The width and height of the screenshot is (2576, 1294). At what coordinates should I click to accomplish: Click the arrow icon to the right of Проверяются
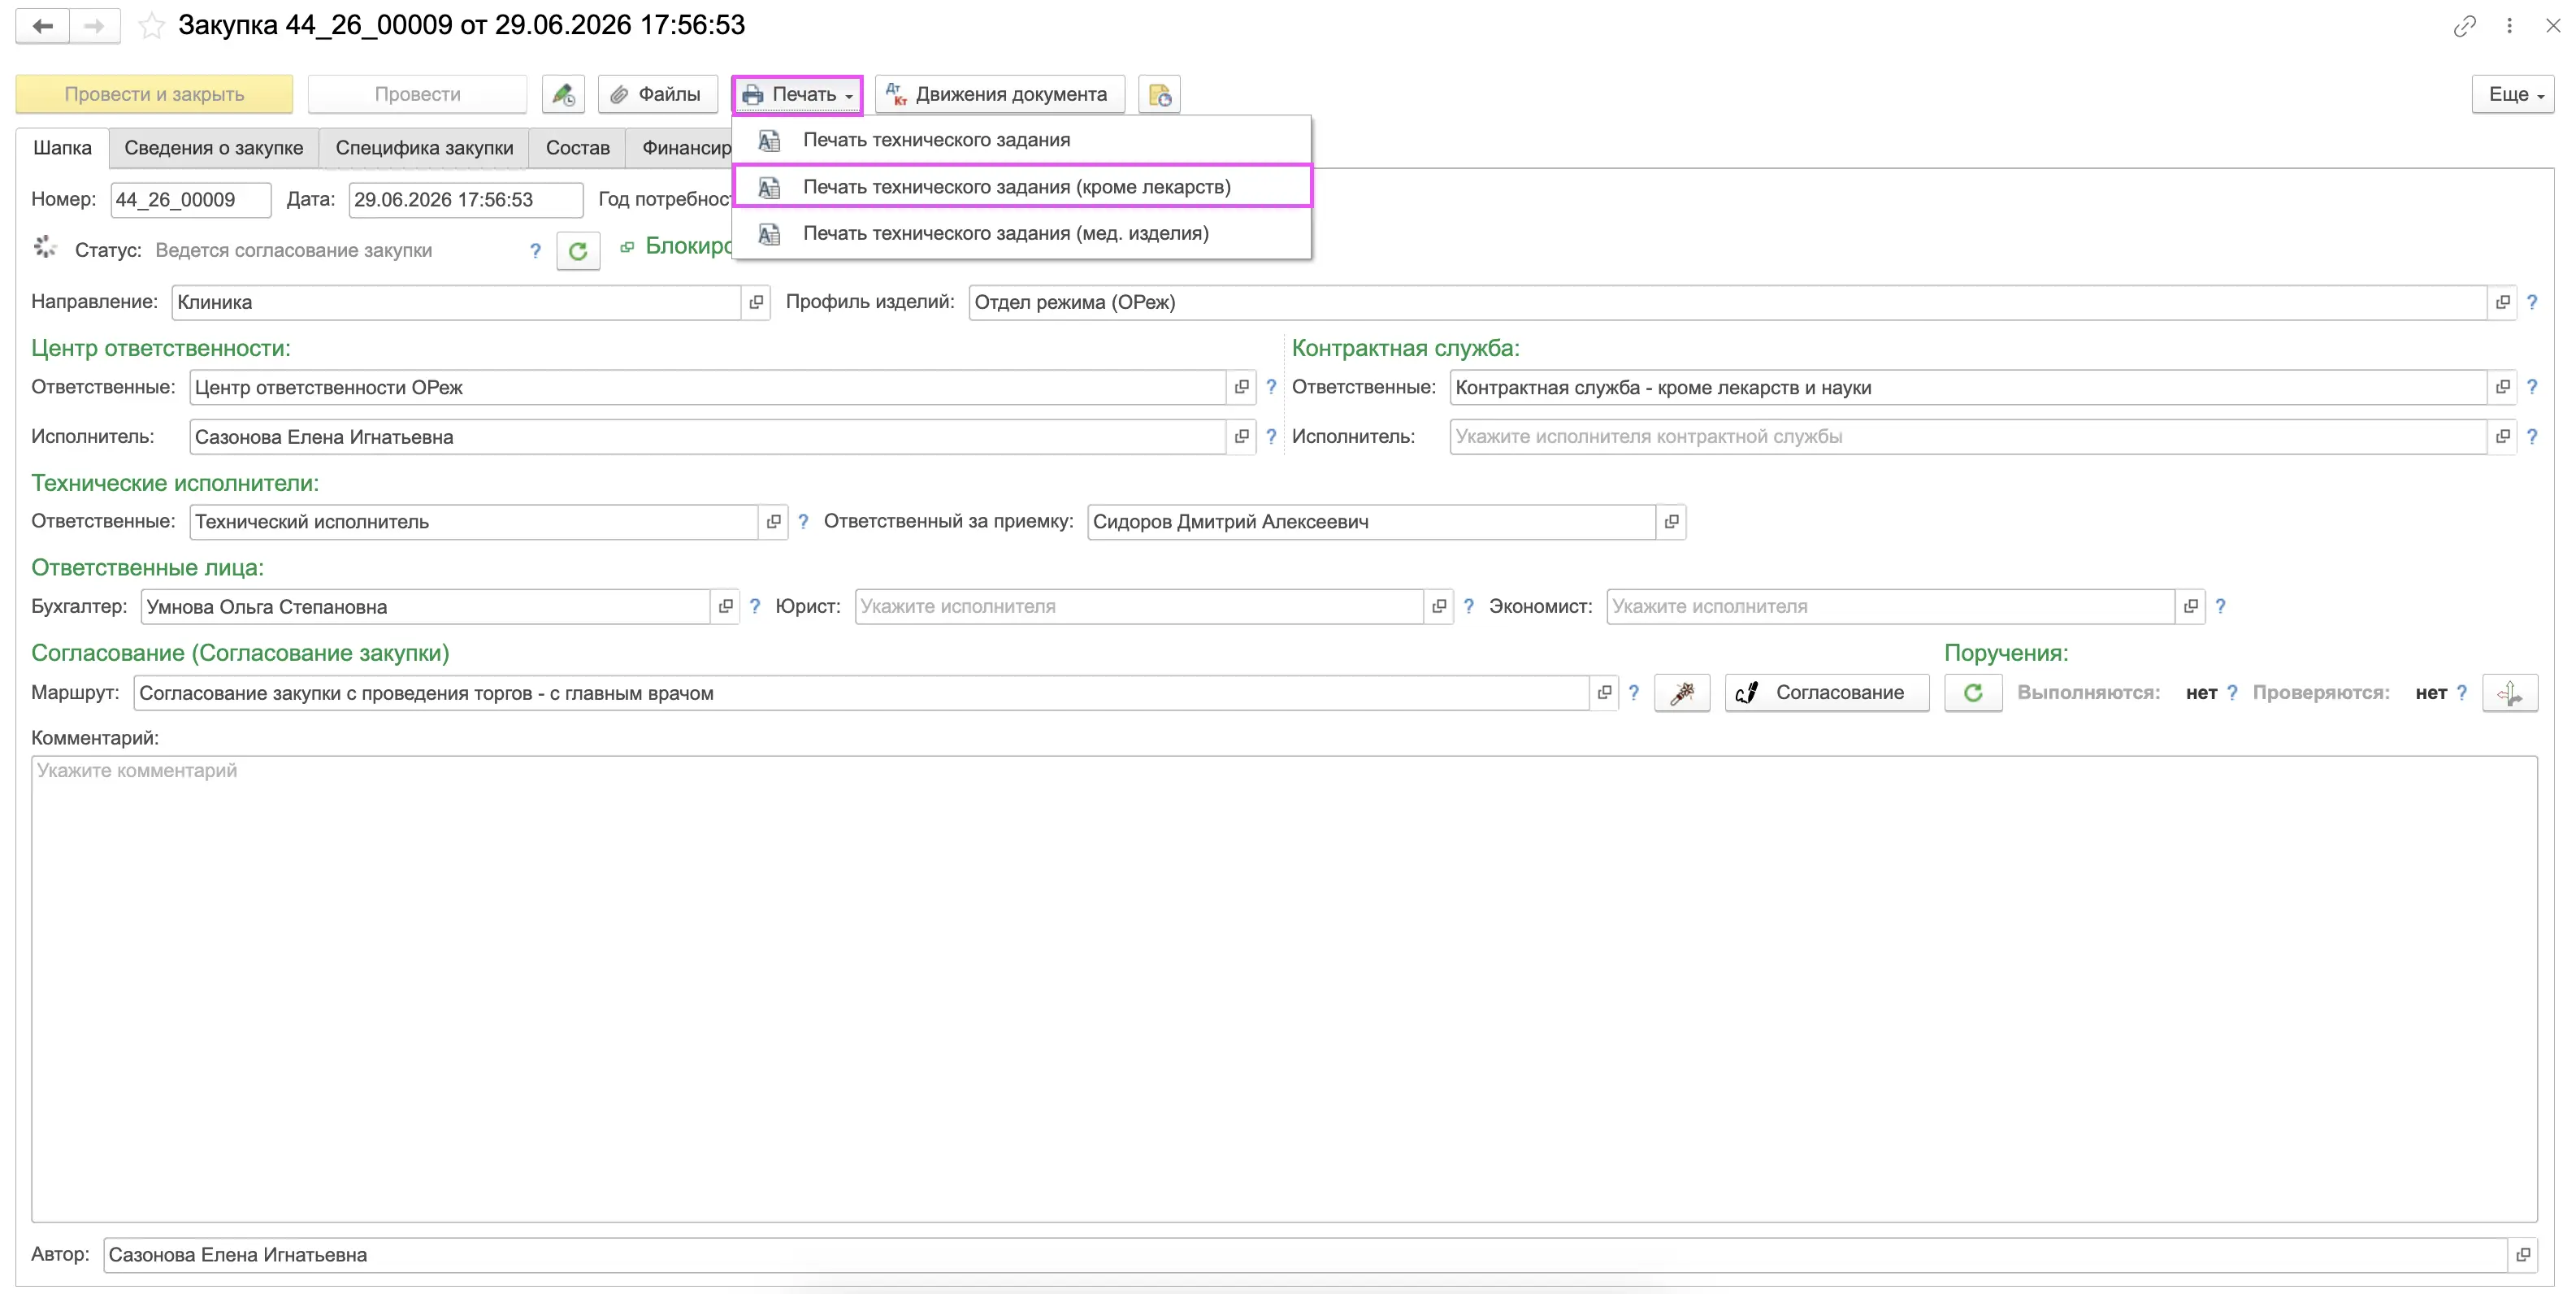tap(2510, 693)
